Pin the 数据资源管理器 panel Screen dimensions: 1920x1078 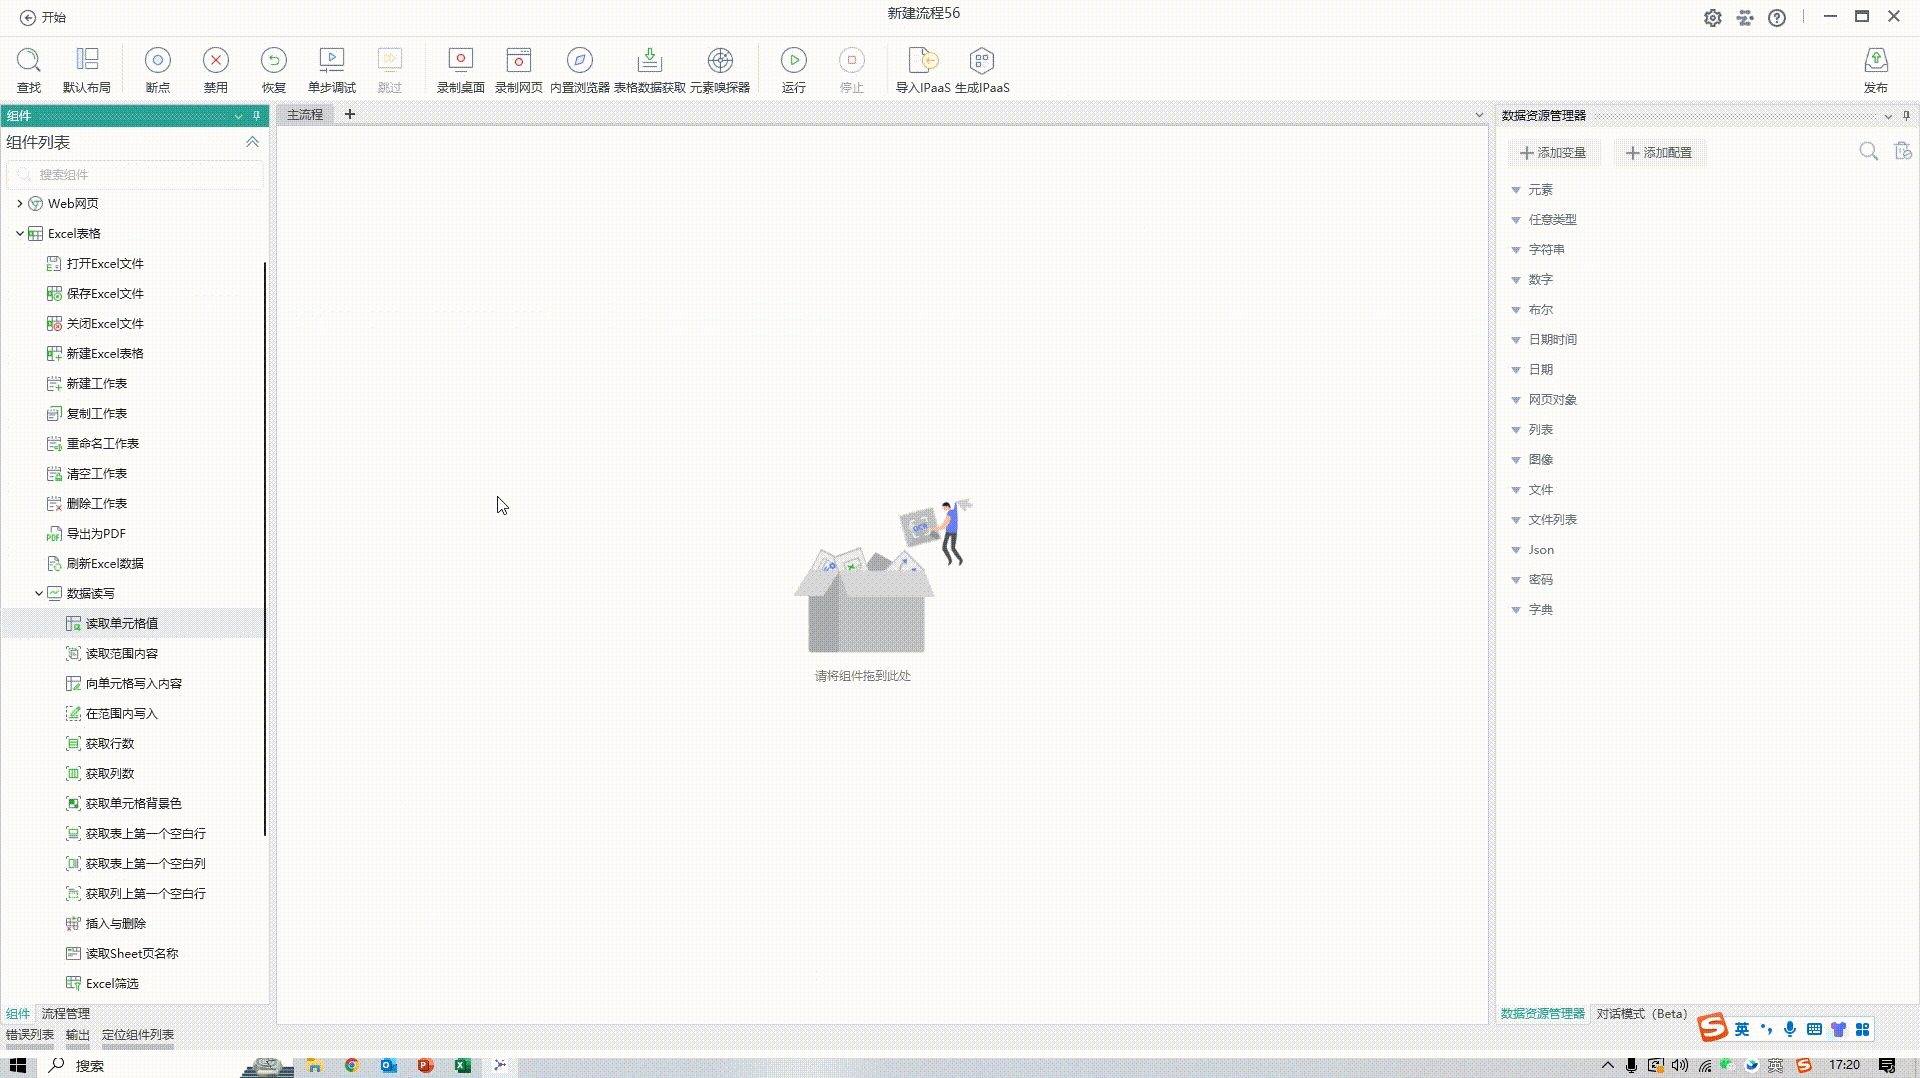1906,116
